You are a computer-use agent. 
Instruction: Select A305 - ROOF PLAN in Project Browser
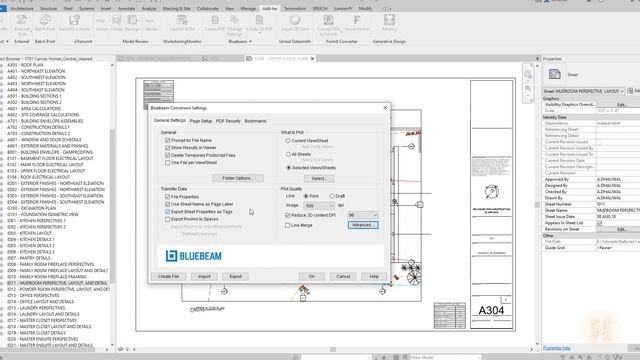coord(25,65)
